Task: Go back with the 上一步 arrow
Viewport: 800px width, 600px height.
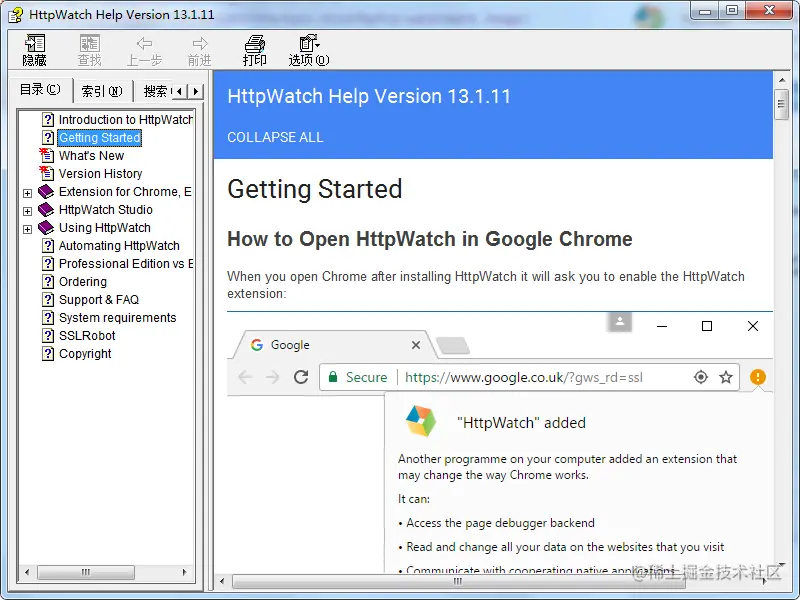Action: [144, 51]
